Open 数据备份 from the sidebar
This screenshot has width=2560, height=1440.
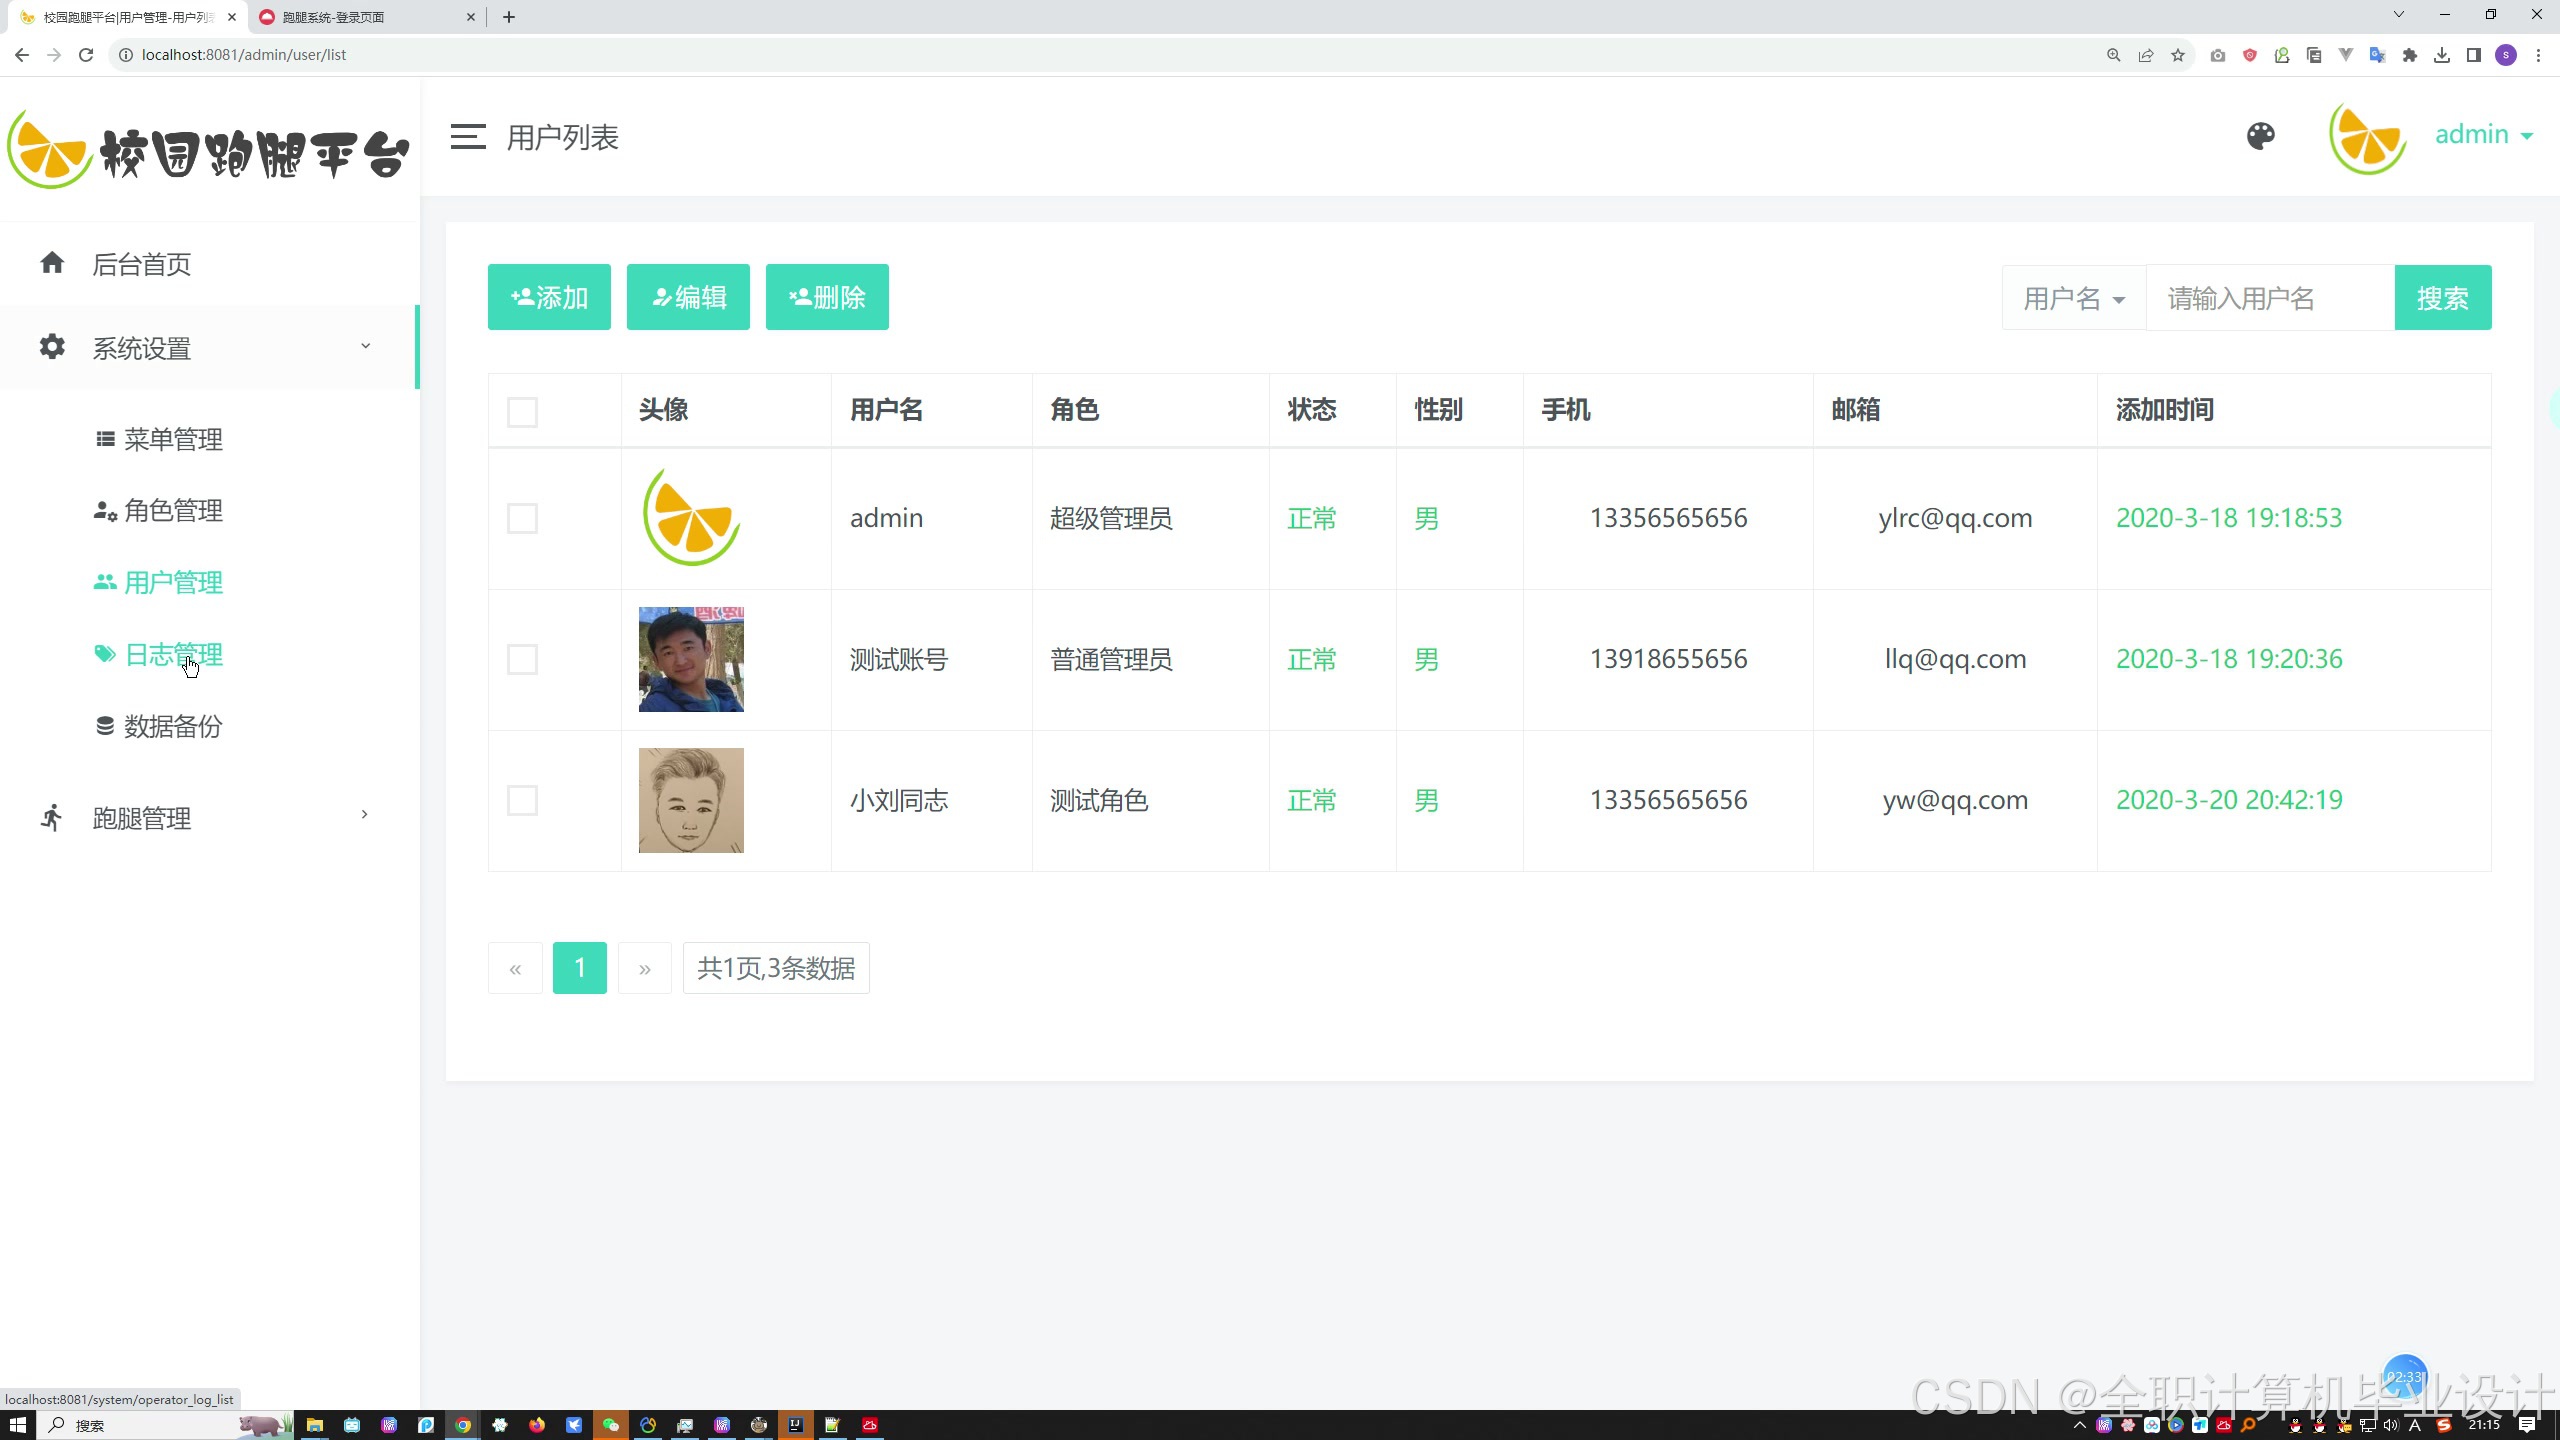point(172,727)
